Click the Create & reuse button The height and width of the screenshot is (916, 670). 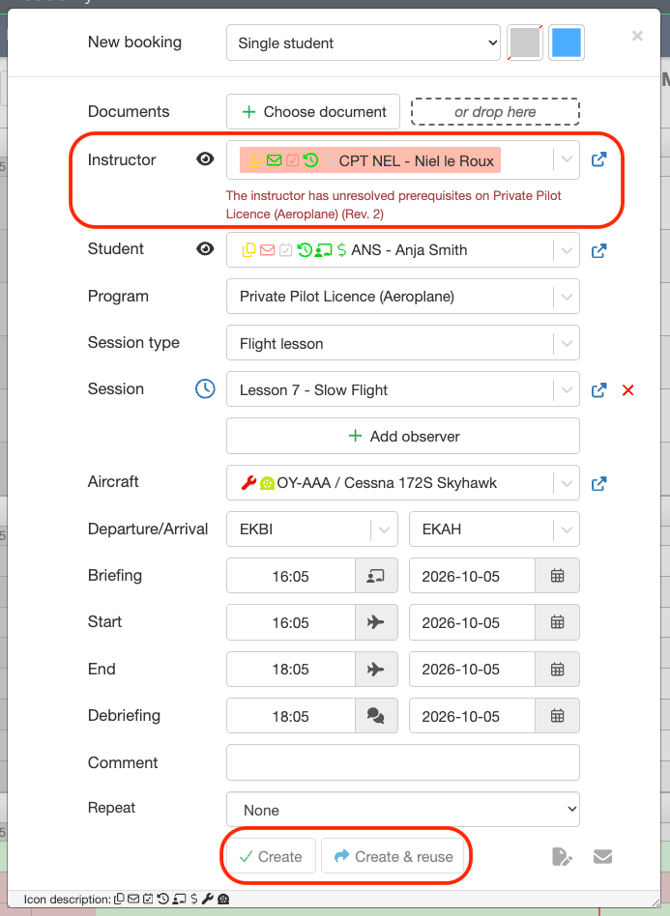393,856
